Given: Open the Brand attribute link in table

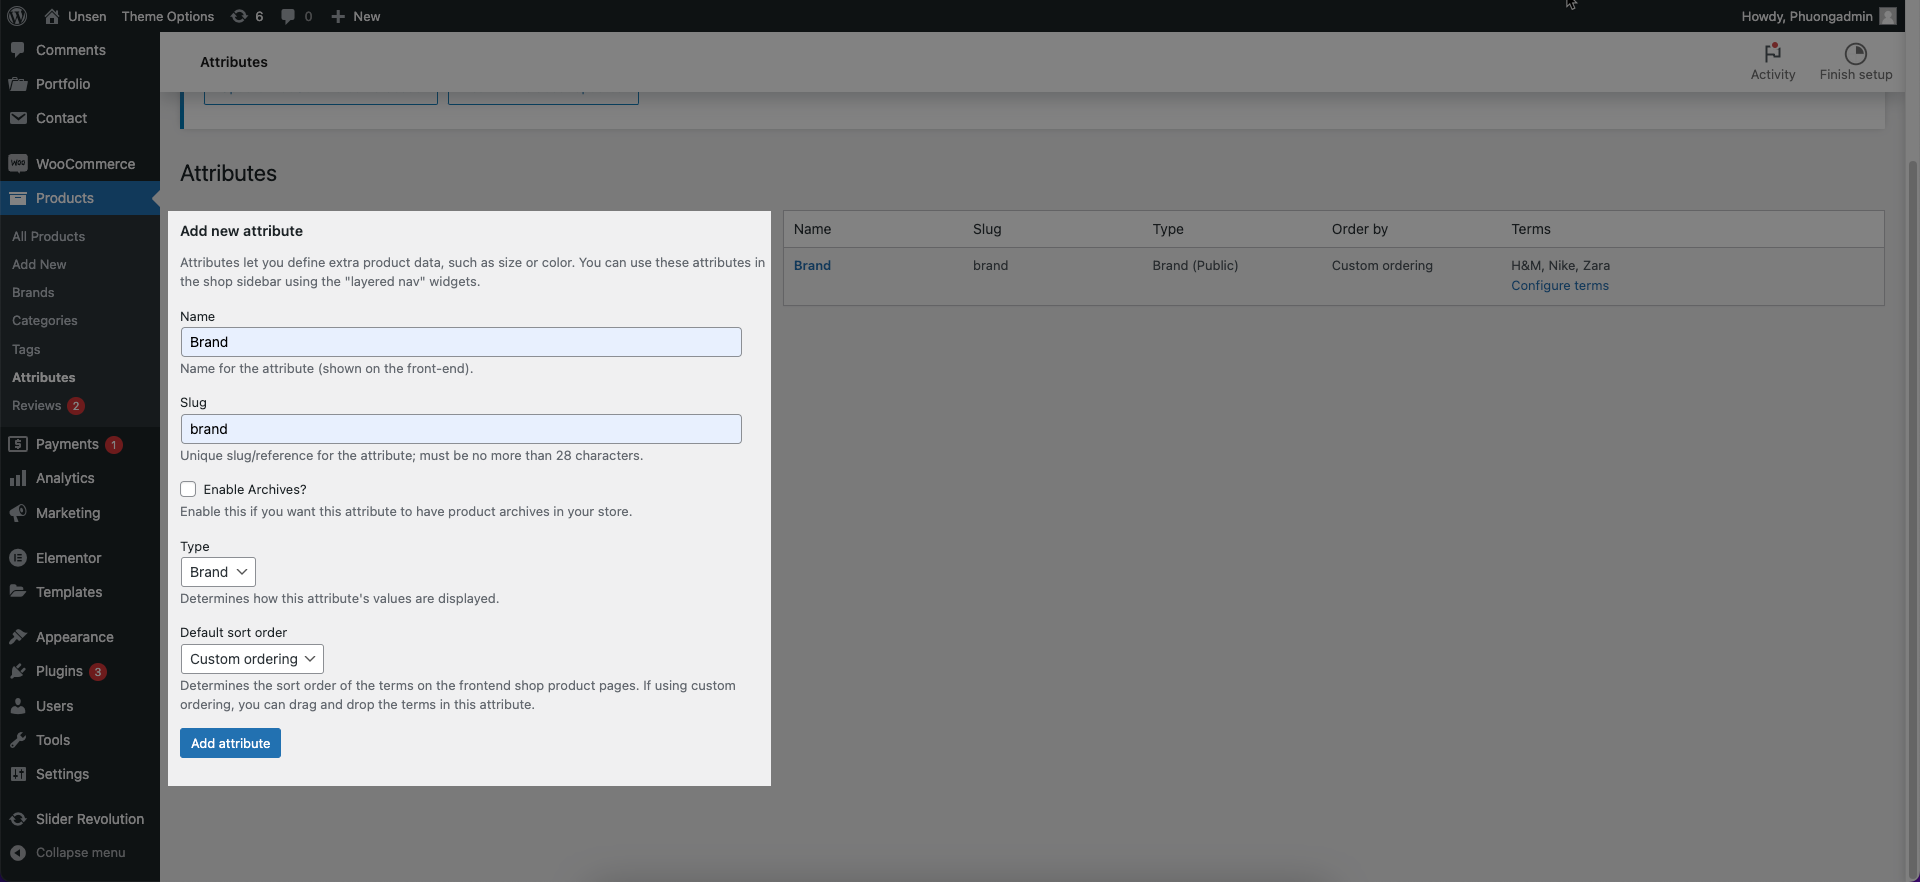Looking at the screenshot, I should click(x=812, y=265).
